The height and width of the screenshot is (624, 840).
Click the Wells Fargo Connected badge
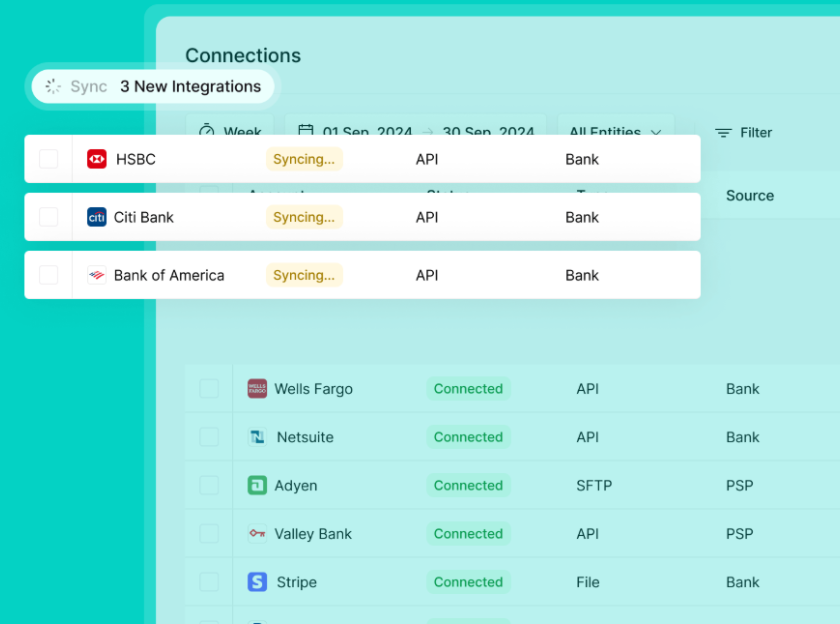pos(468,389)
